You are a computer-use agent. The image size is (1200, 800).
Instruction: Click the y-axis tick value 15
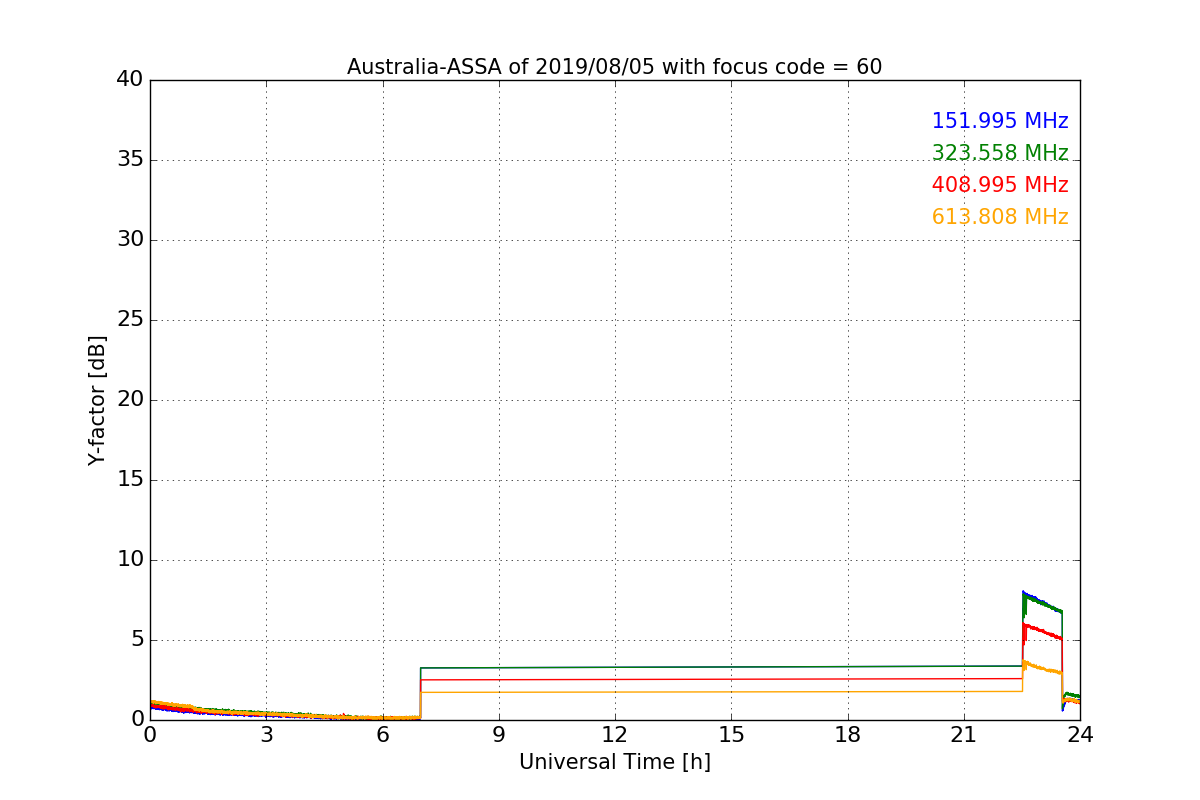pyautogui.click(x=130, y=480)
